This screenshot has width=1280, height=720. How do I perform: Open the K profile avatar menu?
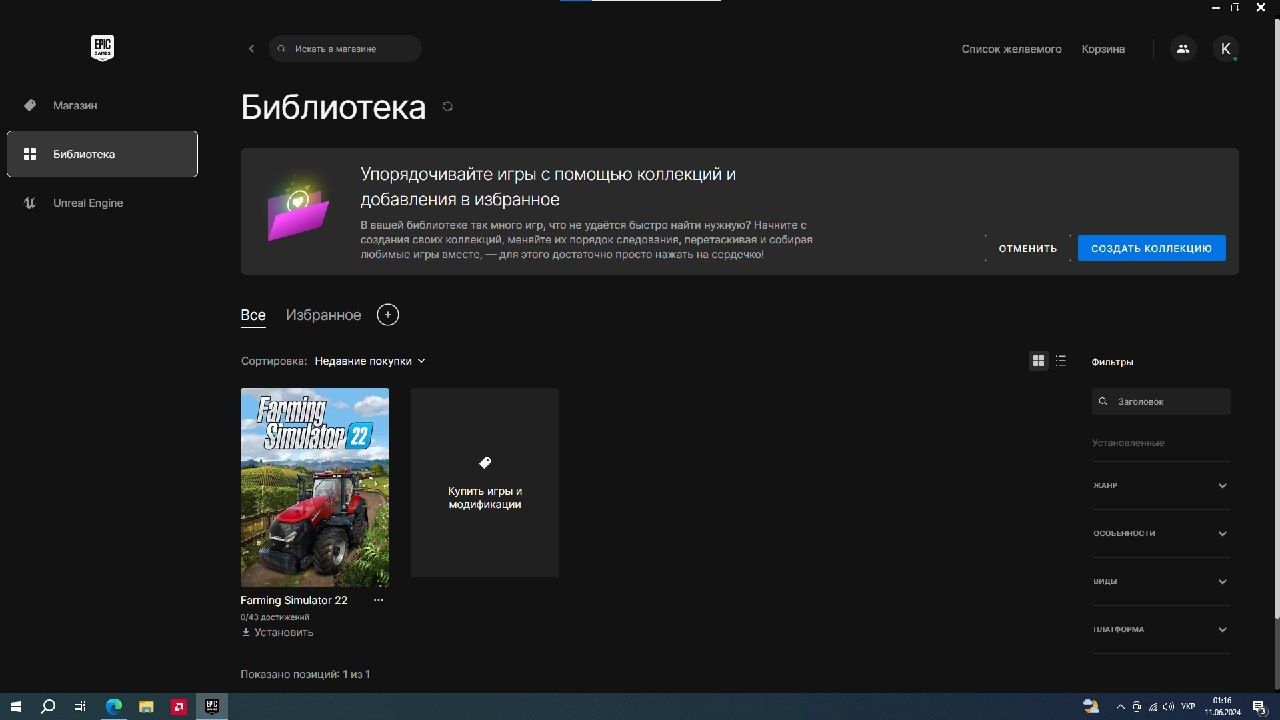1225,48
